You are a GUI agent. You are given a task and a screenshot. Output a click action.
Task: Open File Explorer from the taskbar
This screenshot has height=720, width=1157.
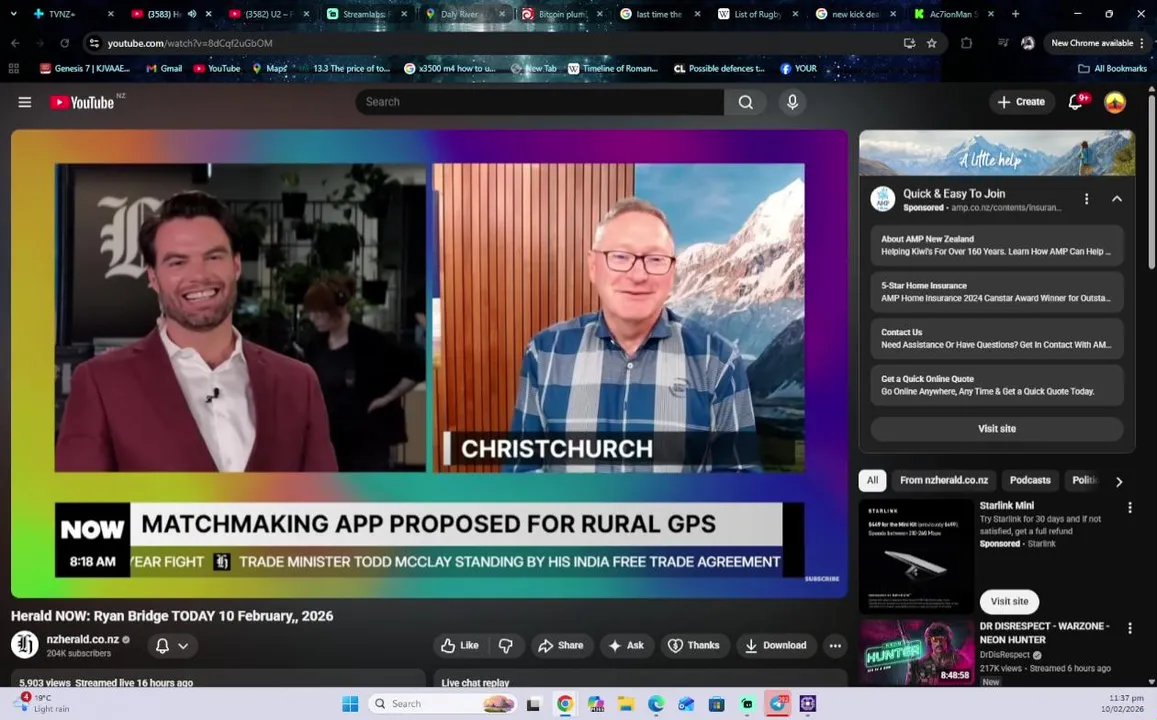coord(626,704)
